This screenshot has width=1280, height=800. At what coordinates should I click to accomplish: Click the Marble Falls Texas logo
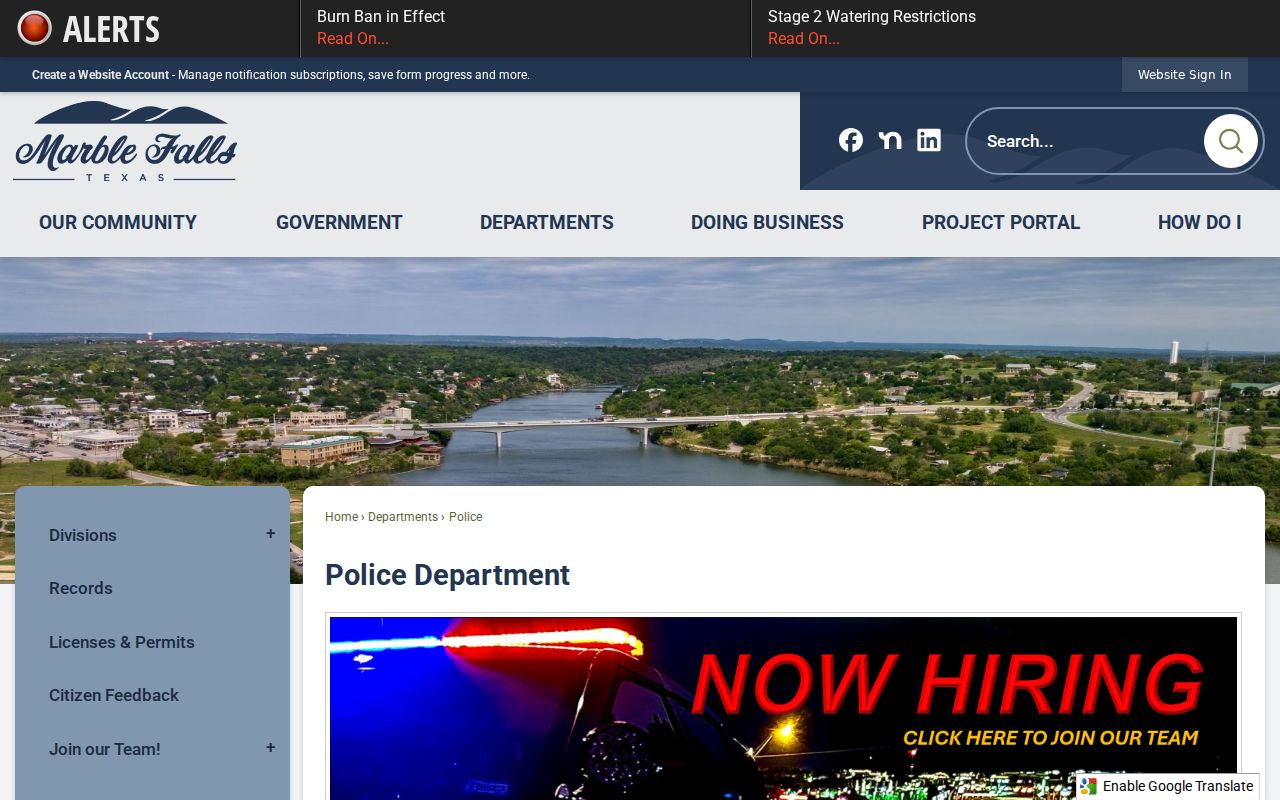(x=125, y=141)
